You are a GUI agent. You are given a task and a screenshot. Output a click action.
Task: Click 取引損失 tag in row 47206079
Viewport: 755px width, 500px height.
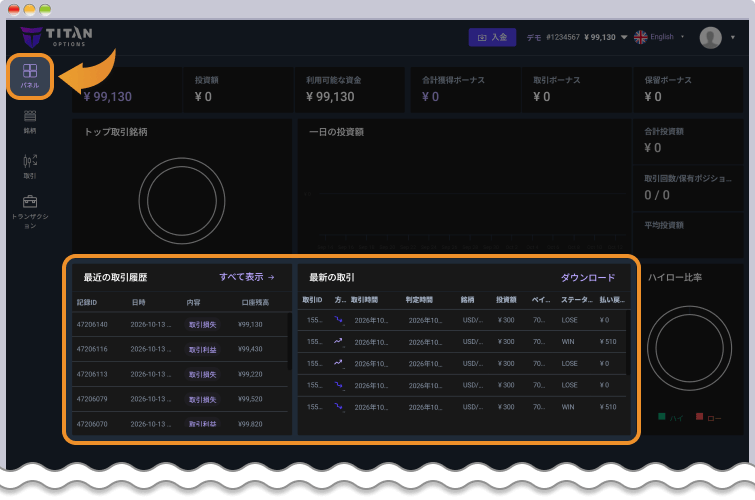pyautogui.click(x=202, y=399)
